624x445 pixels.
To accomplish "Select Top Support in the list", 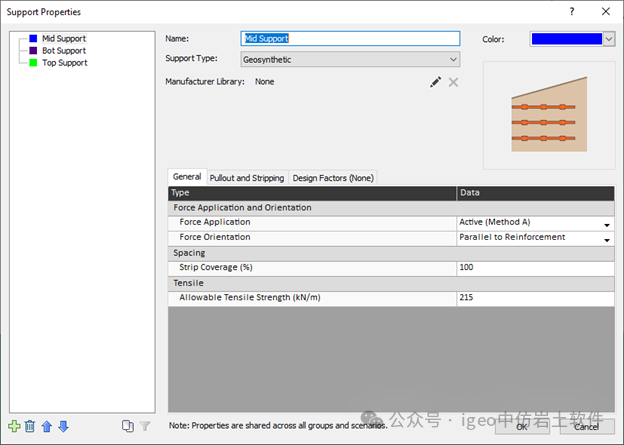I will pos(64,63).
